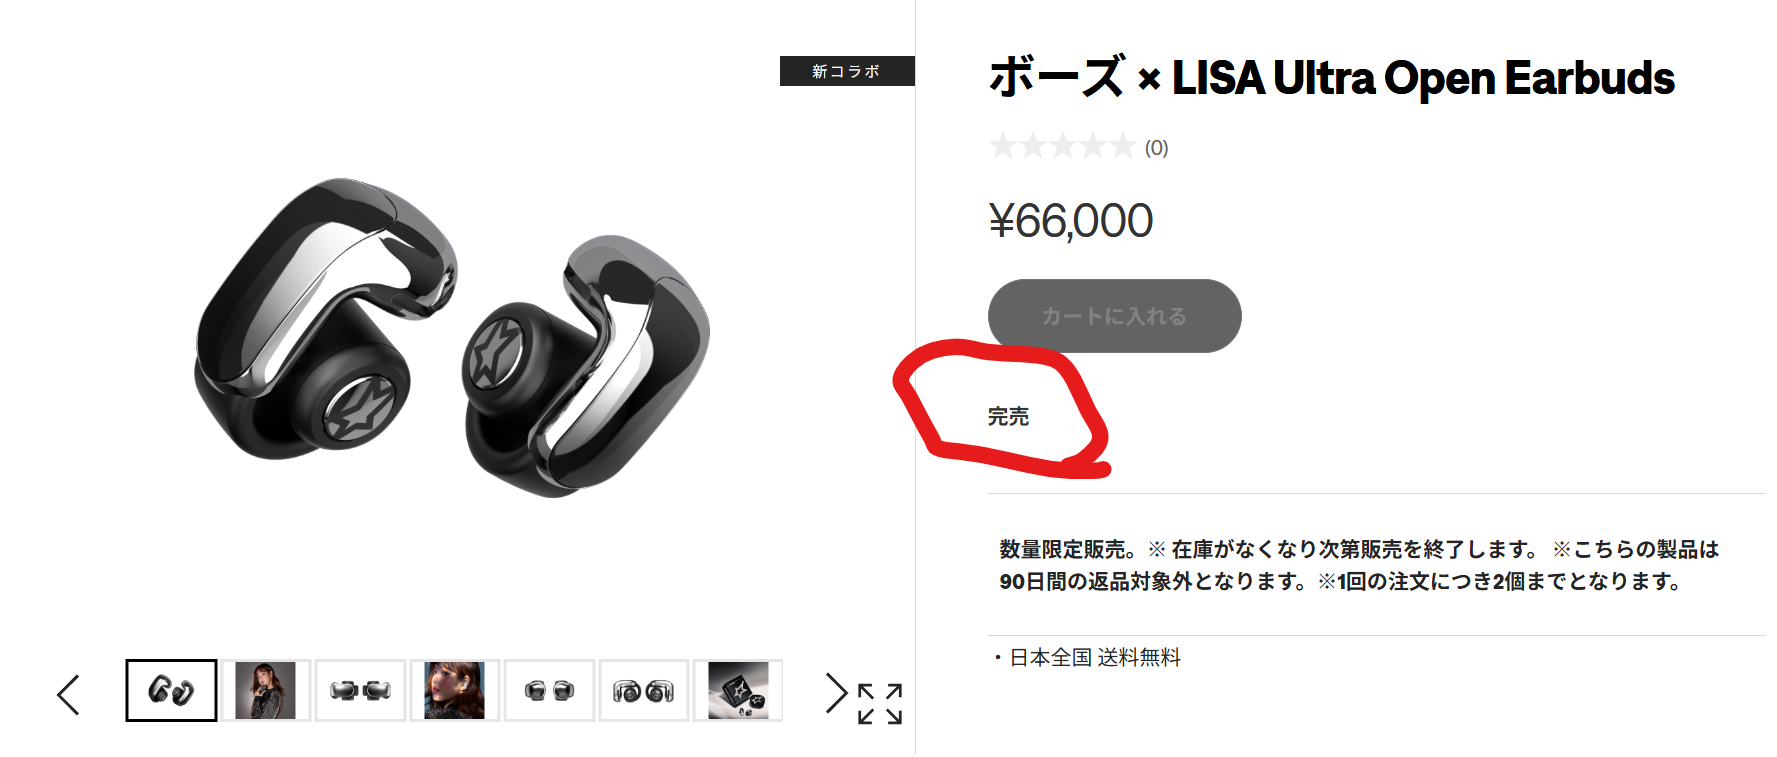Show next image with right arrow
The height and width of the screenshot is (757, 1777).
click(x=836, y=692)
